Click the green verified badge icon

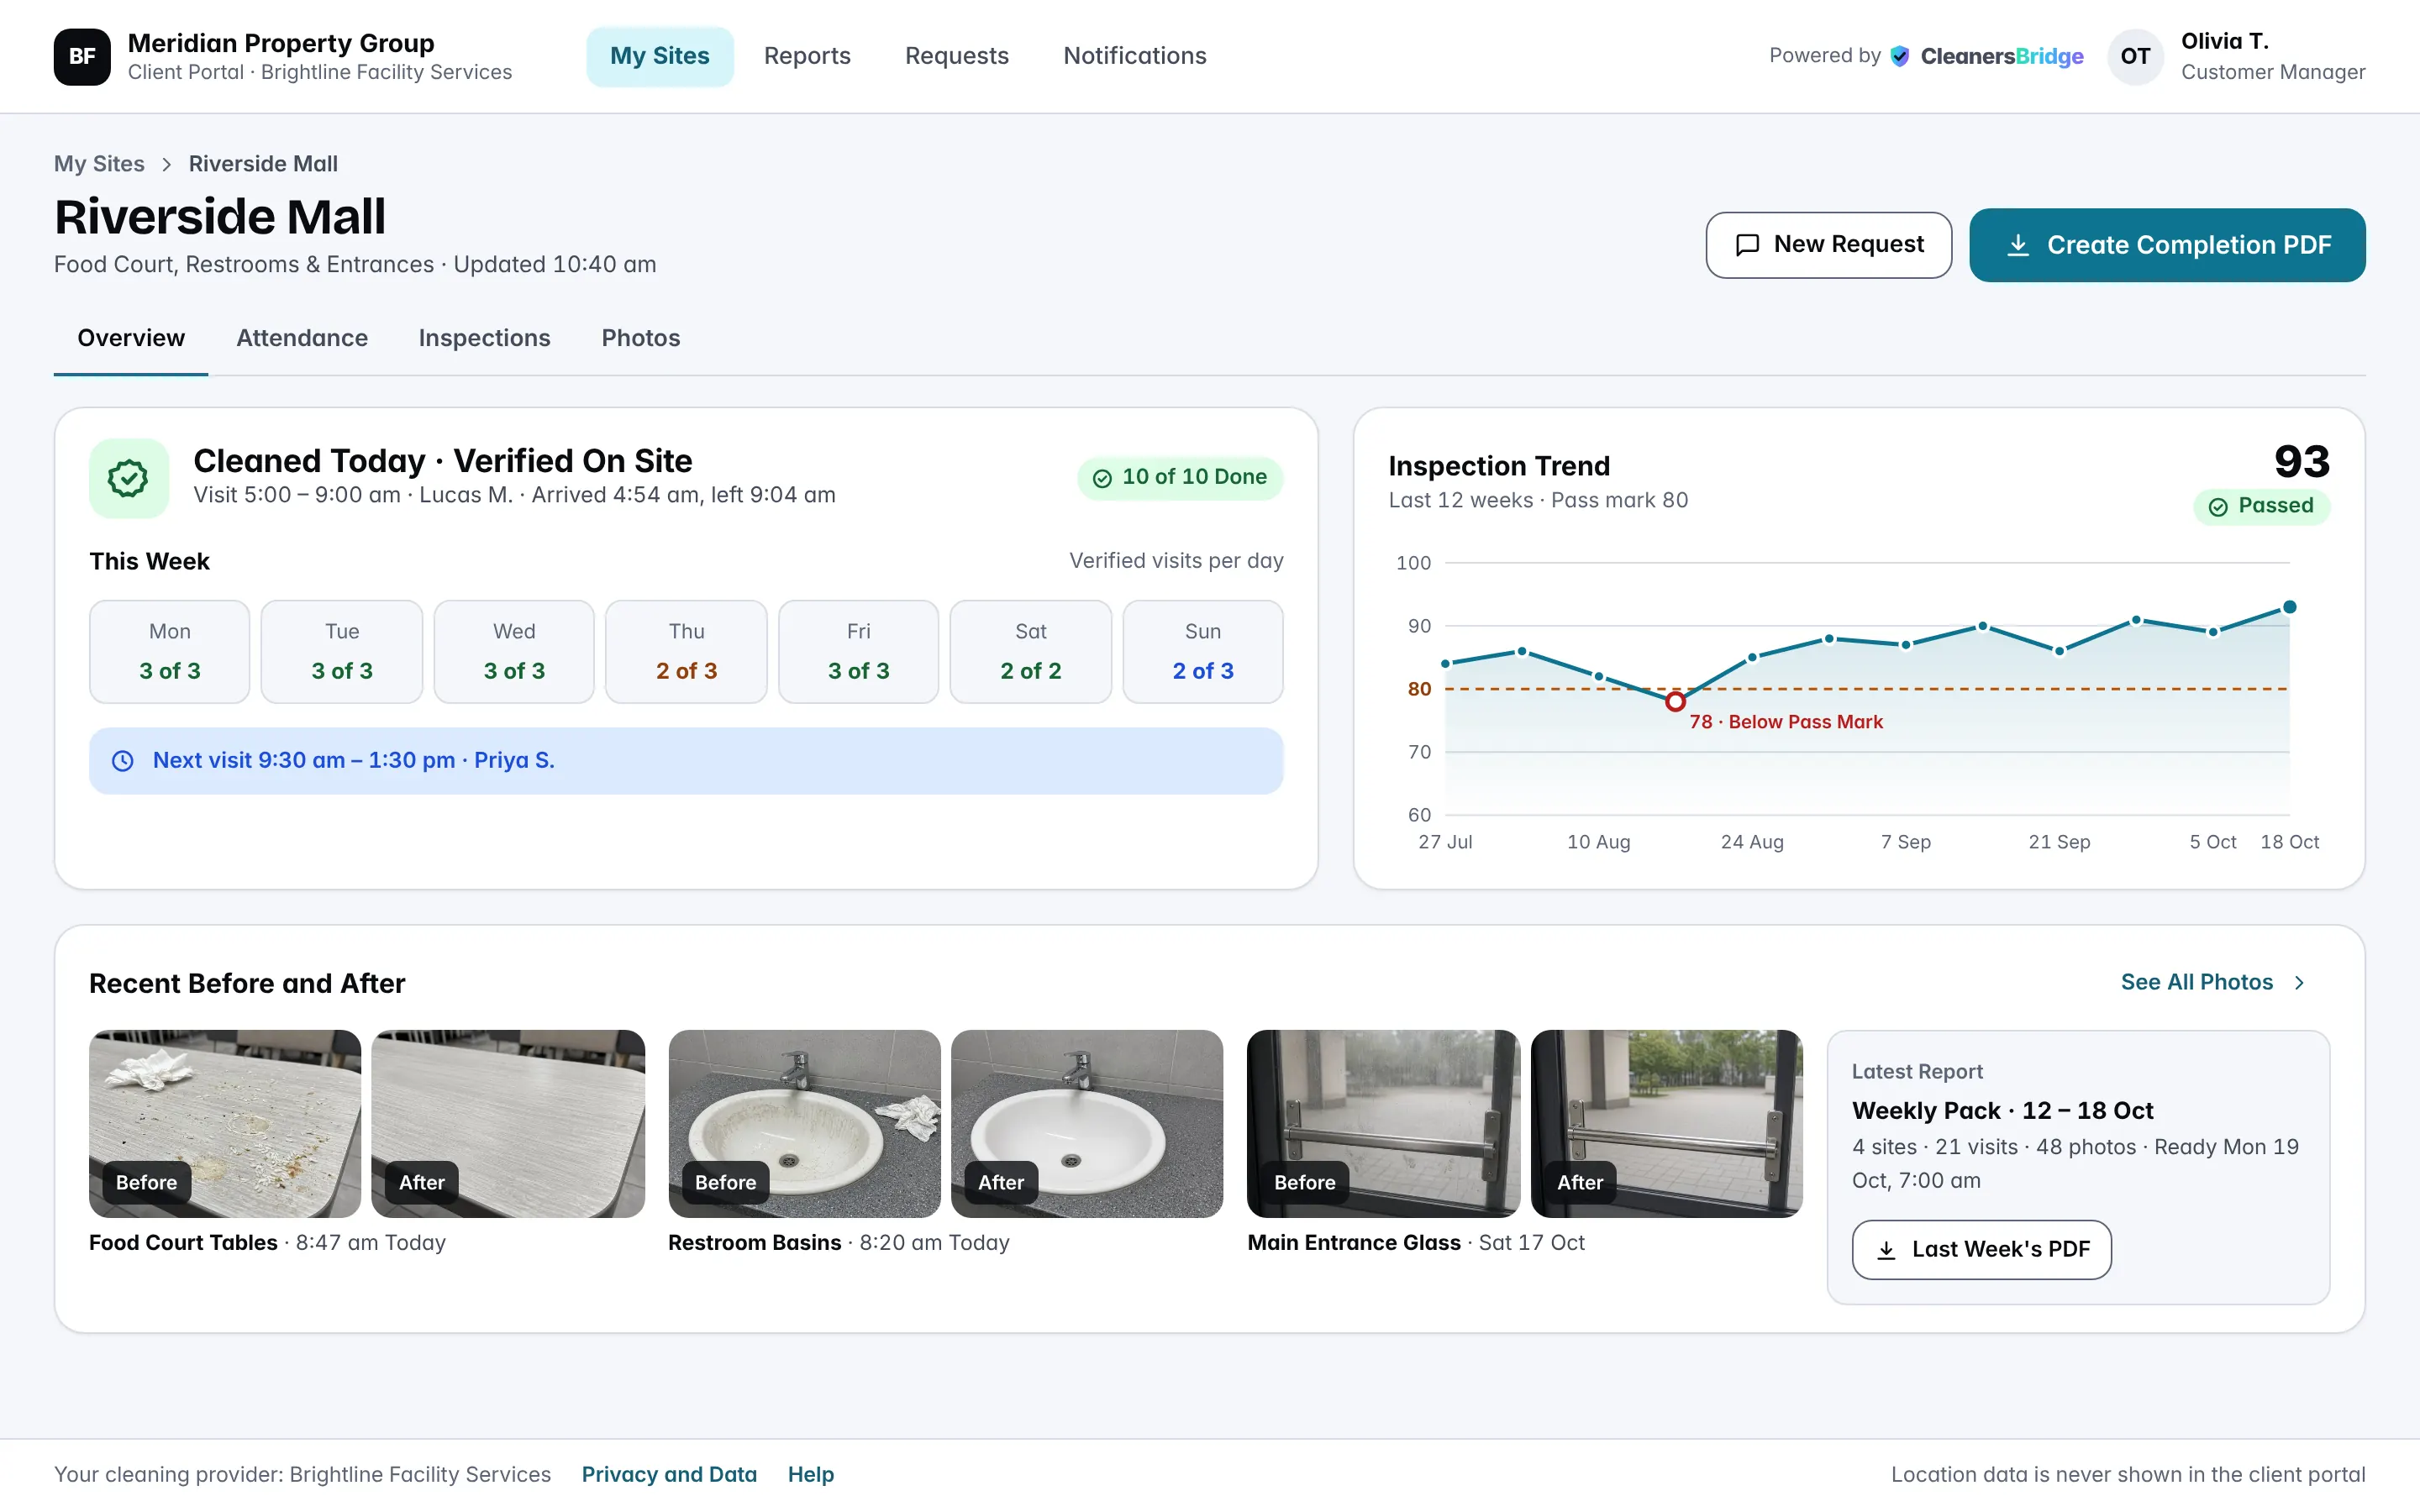click(128, 478)
